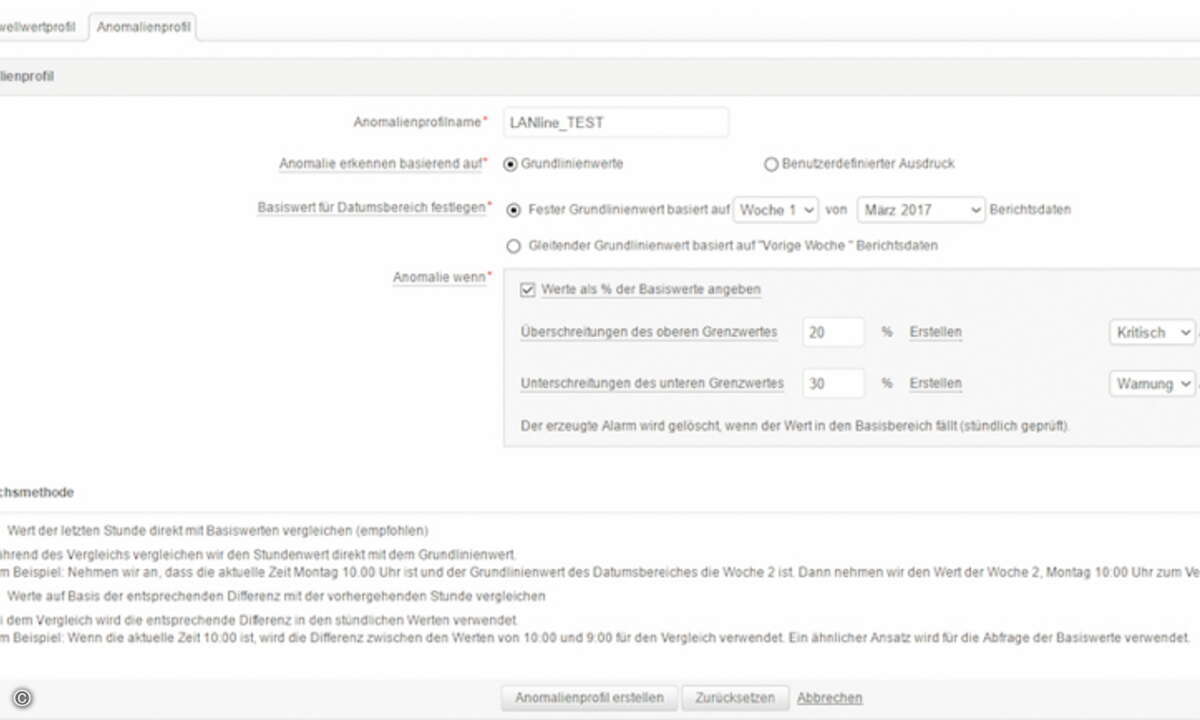Click the Überschreitungen des oberen Grenzwertes label
This screenshot has height=720, width=1200.
click(649, 332)
